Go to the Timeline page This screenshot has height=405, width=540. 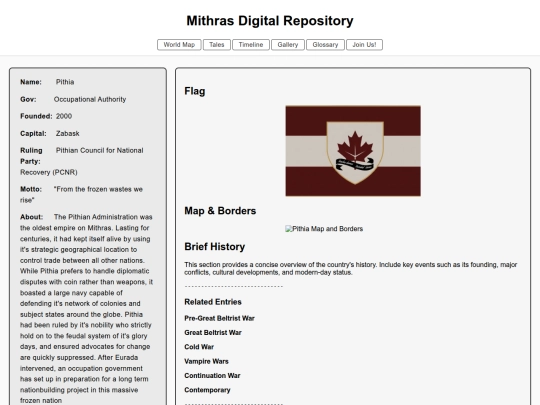(x=251, y=45)
